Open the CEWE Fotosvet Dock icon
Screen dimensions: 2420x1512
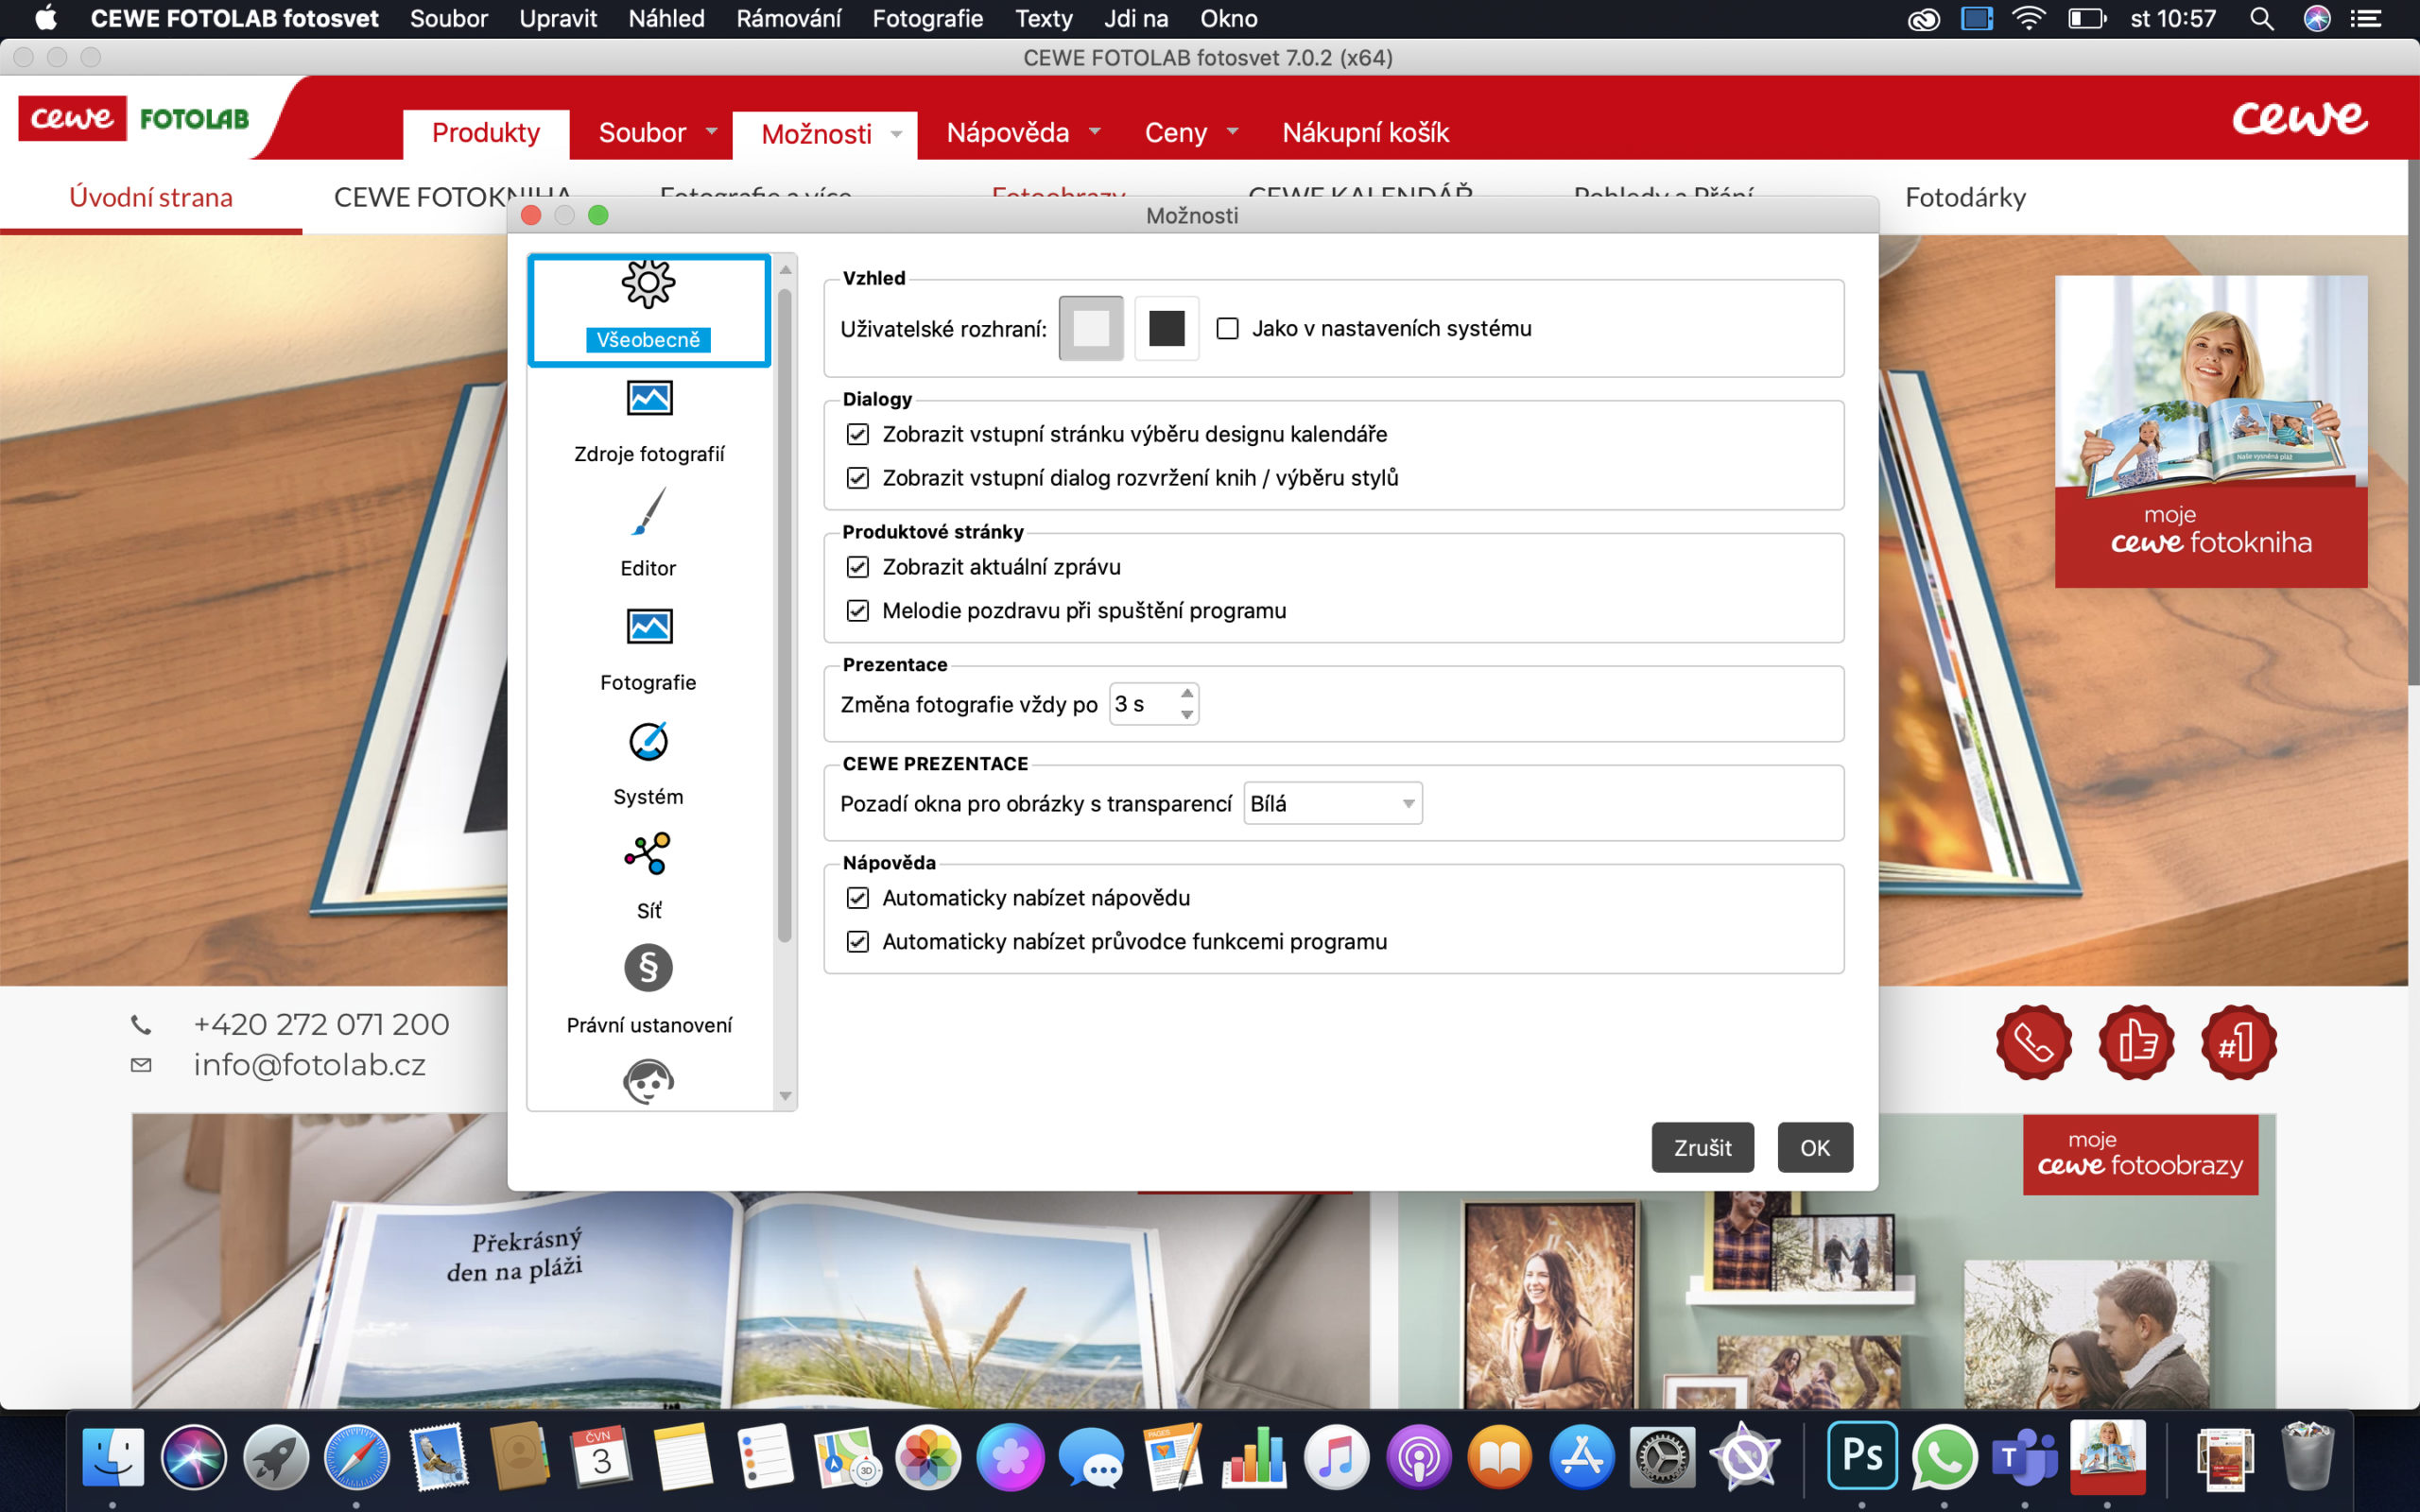pyautogui.click(x=2108, y=1456)
